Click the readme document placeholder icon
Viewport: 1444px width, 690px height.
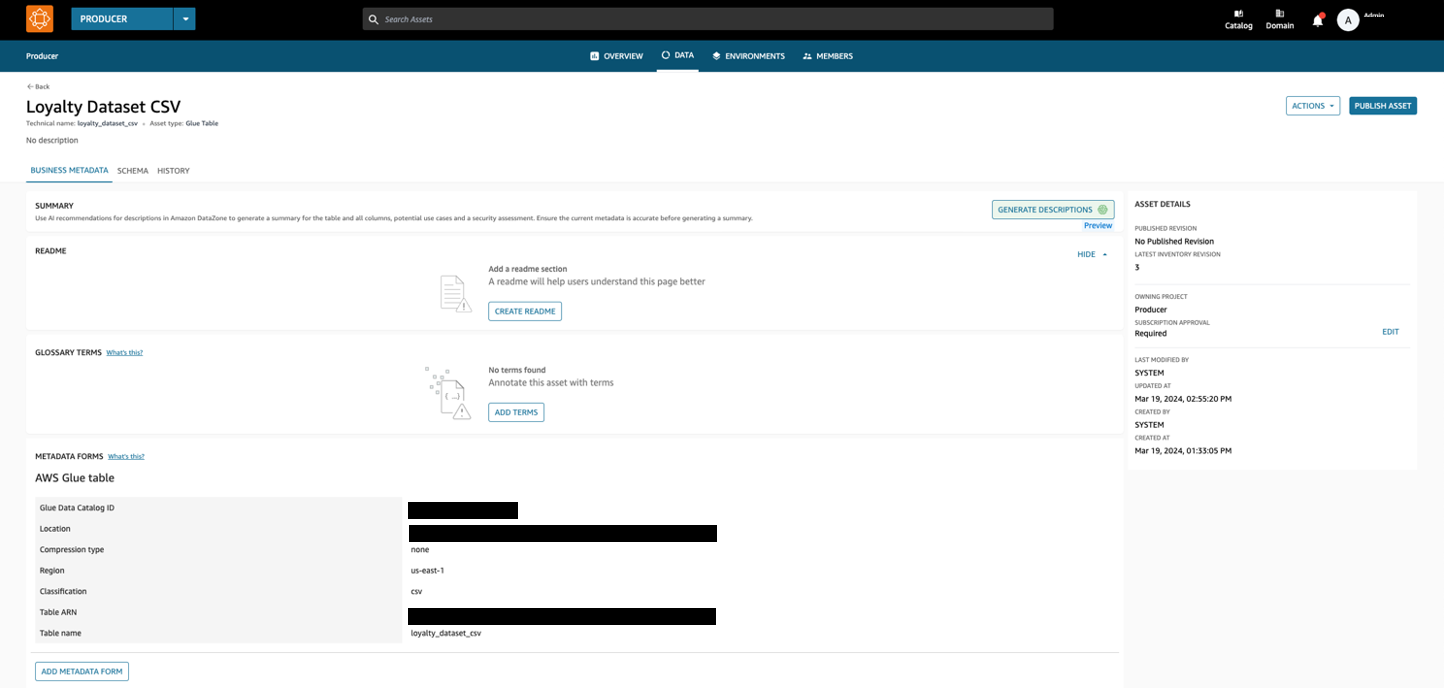point(455,294)
